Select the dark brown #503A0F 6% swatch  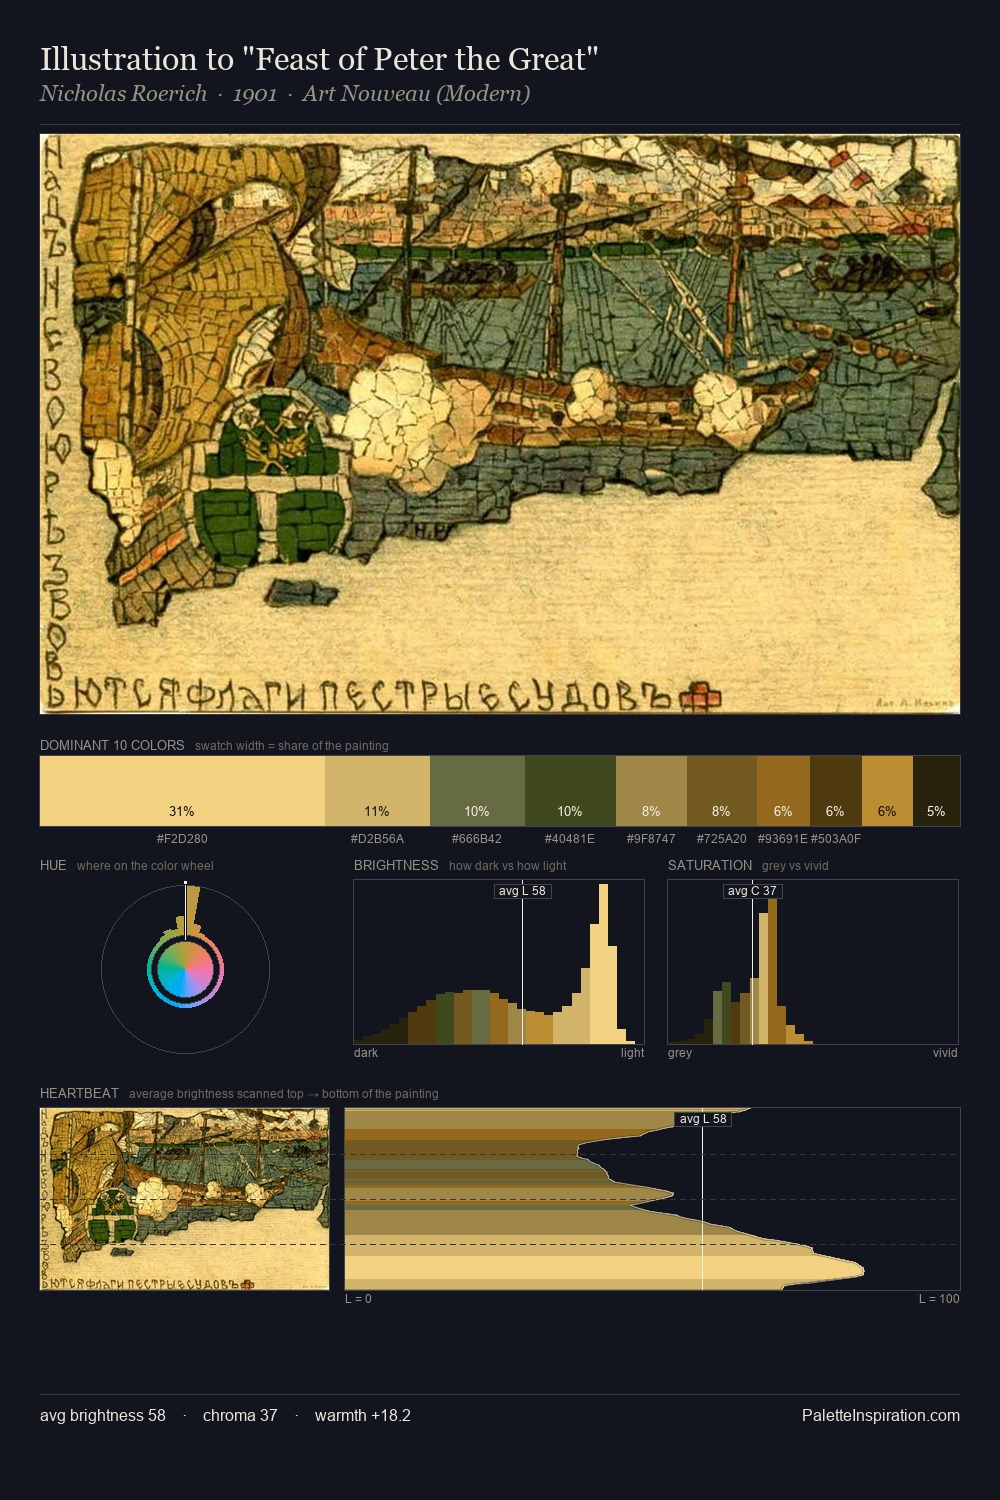pos(835,791)
